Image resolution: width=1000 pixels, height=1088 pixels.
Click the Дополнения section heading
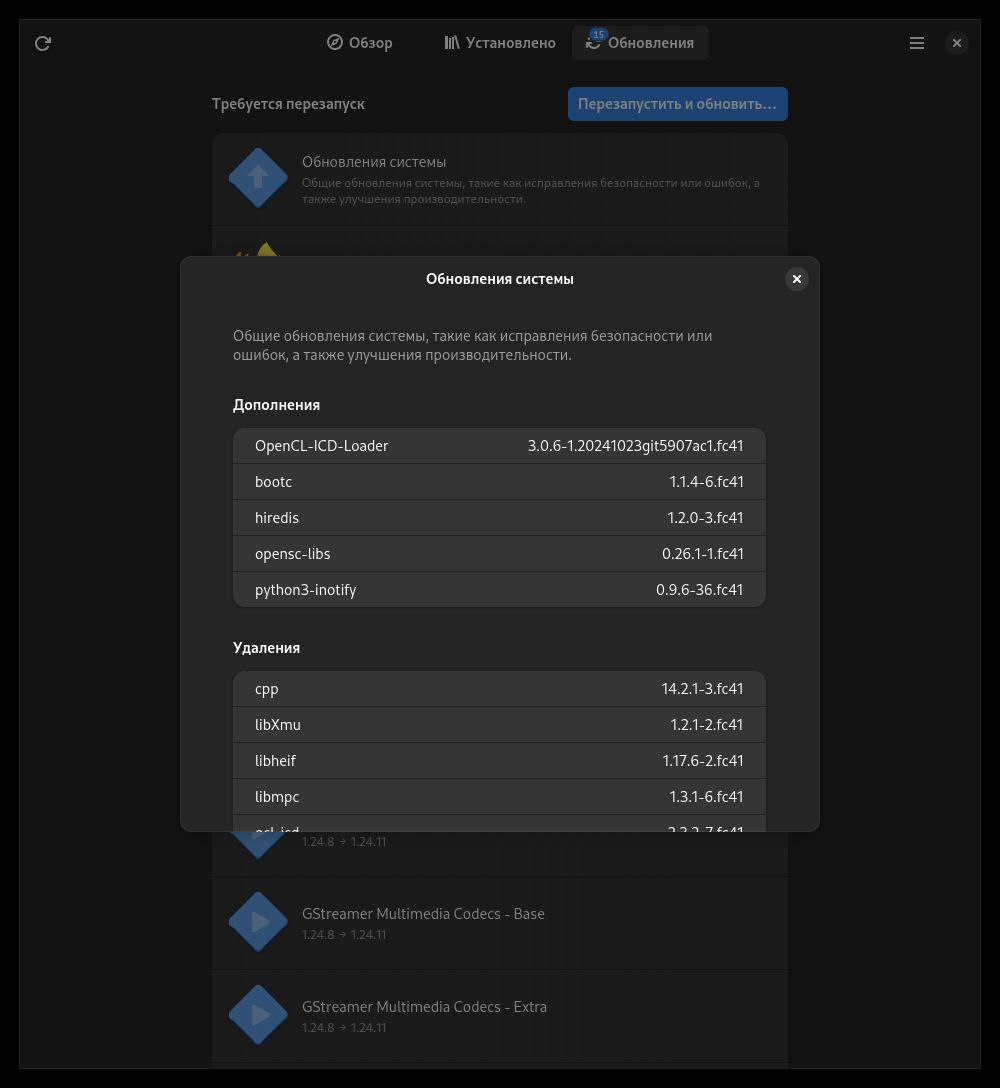[276, 405]
